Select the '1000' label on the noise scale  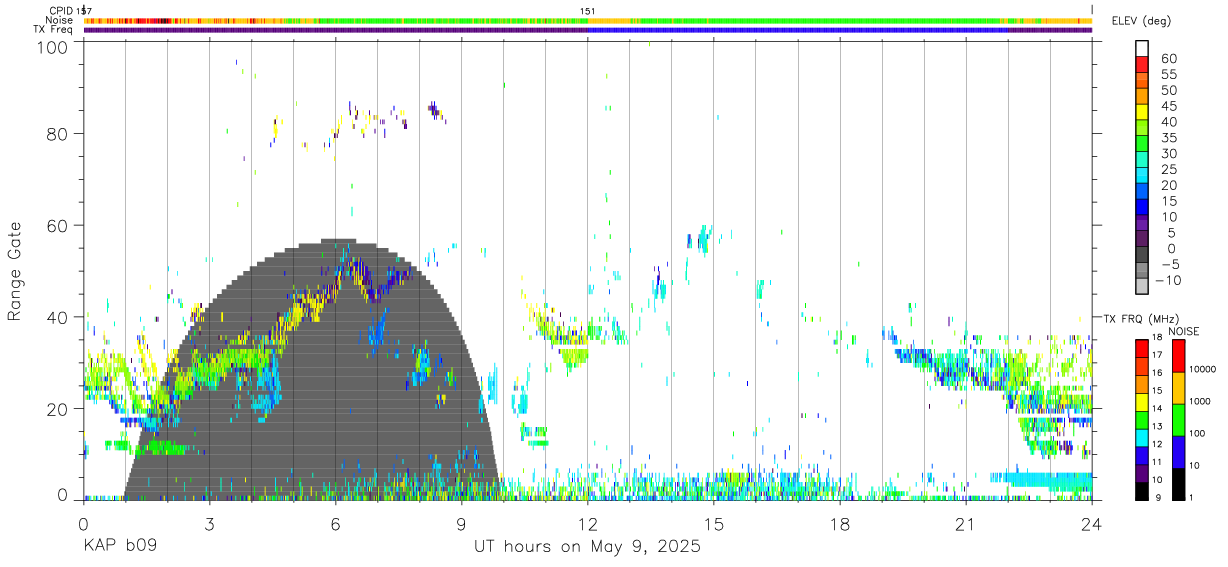click(1201, 401)
